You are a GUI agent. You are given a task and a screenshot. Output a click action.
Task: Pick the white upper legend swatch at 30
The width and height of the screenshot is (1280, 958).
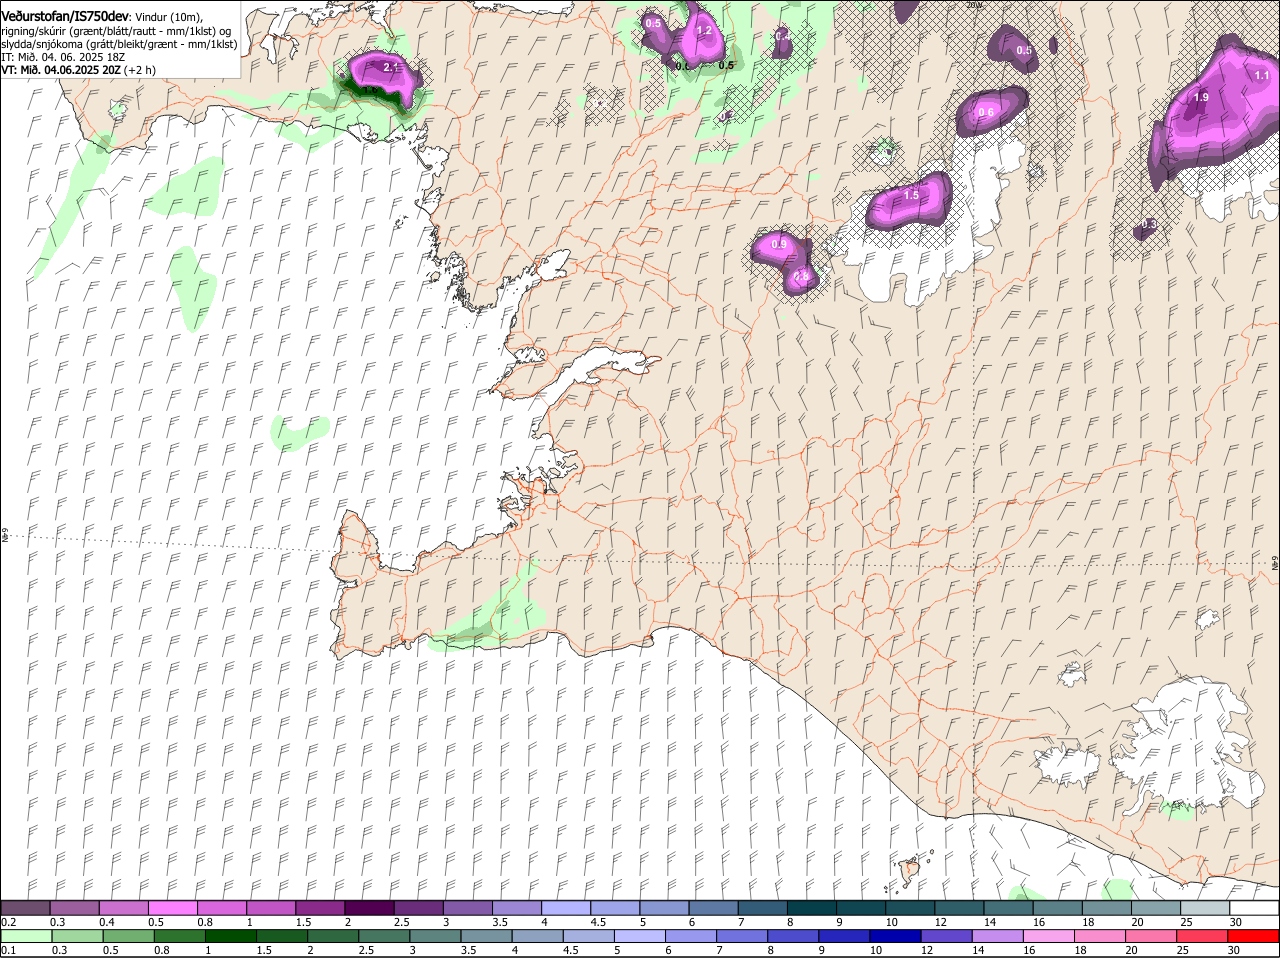1254,908
